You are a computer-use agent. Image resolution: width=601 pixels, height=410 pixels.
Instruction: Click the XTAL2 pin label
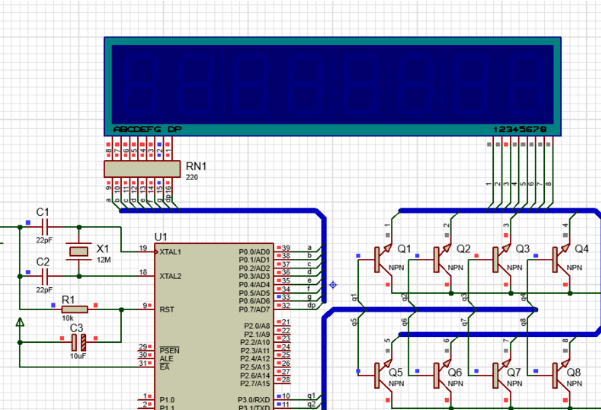coord(170,276)
